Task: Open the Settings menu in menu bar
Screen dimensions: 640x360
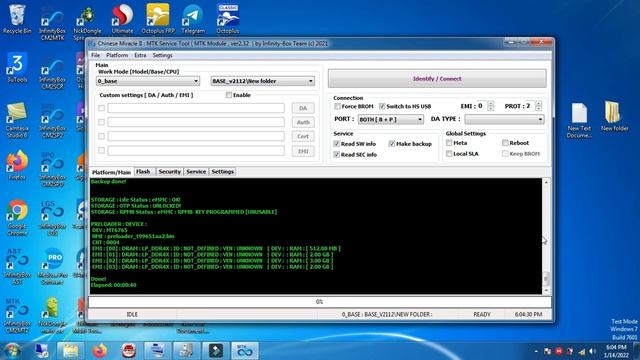Action: 162,55
